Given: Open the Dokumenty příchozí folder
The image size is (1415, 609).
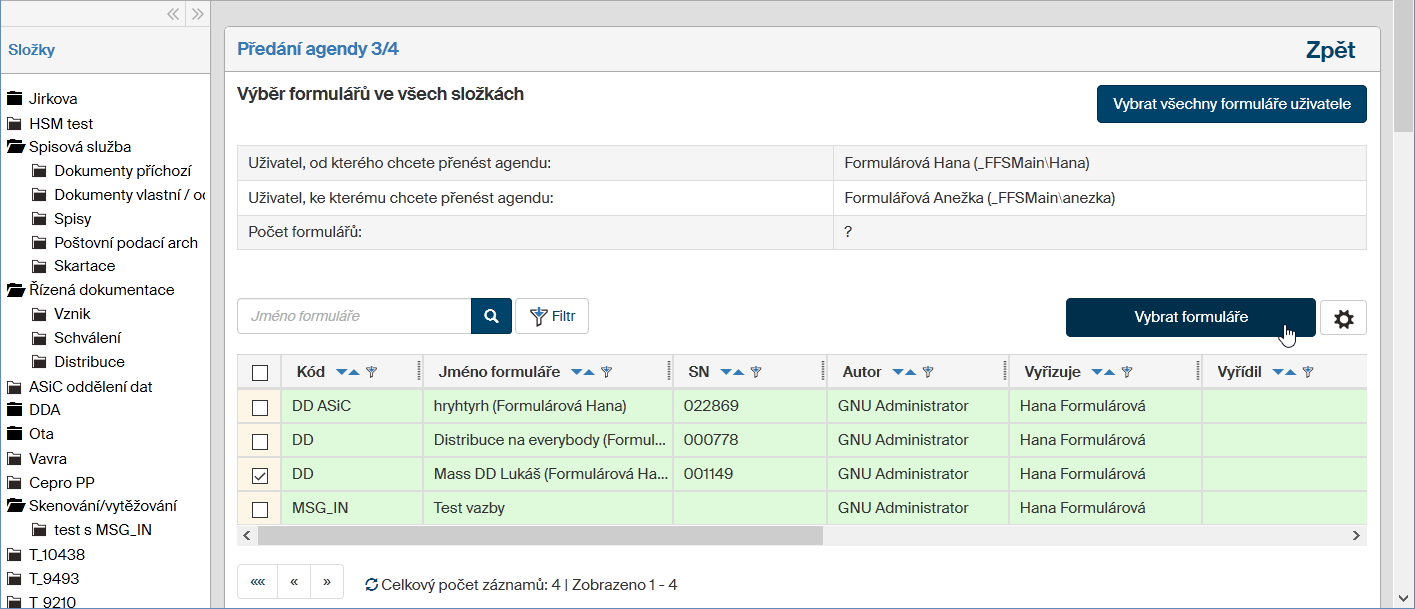Looking at the screenshot, I should pos(122,171).
